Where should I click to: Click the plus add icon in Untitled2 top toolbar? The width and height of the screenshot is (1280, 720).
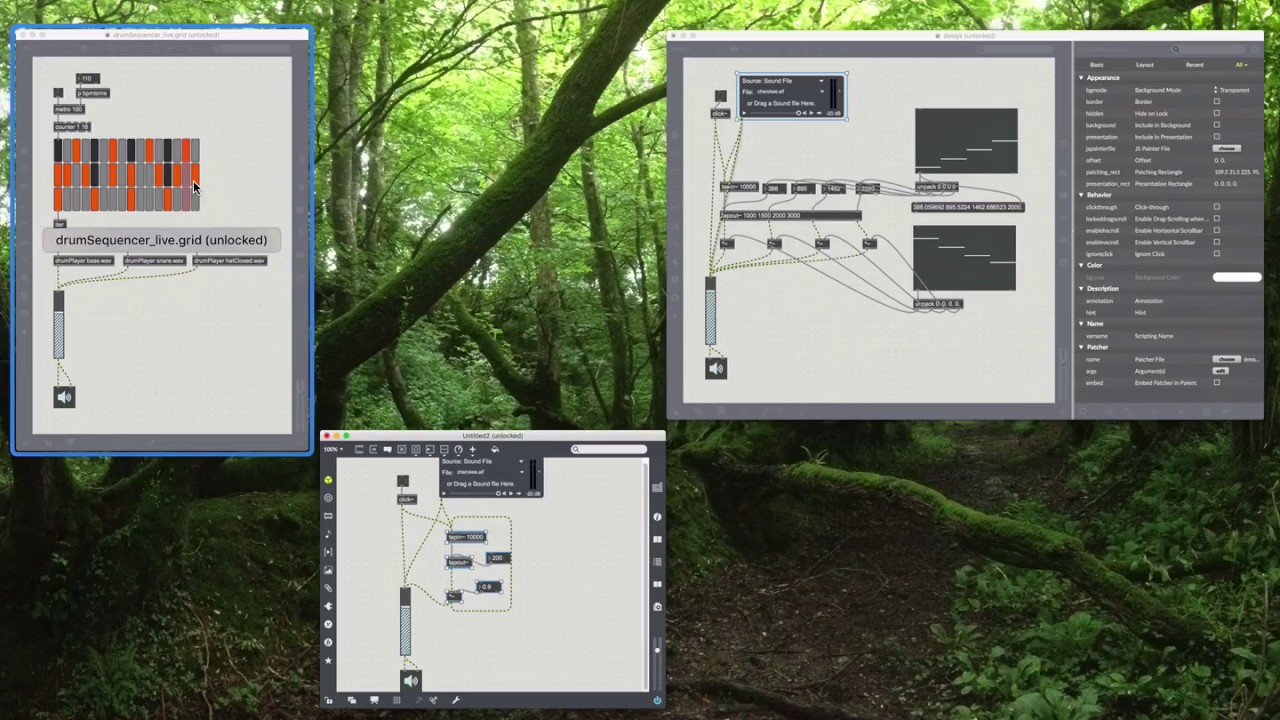point(472,449)
